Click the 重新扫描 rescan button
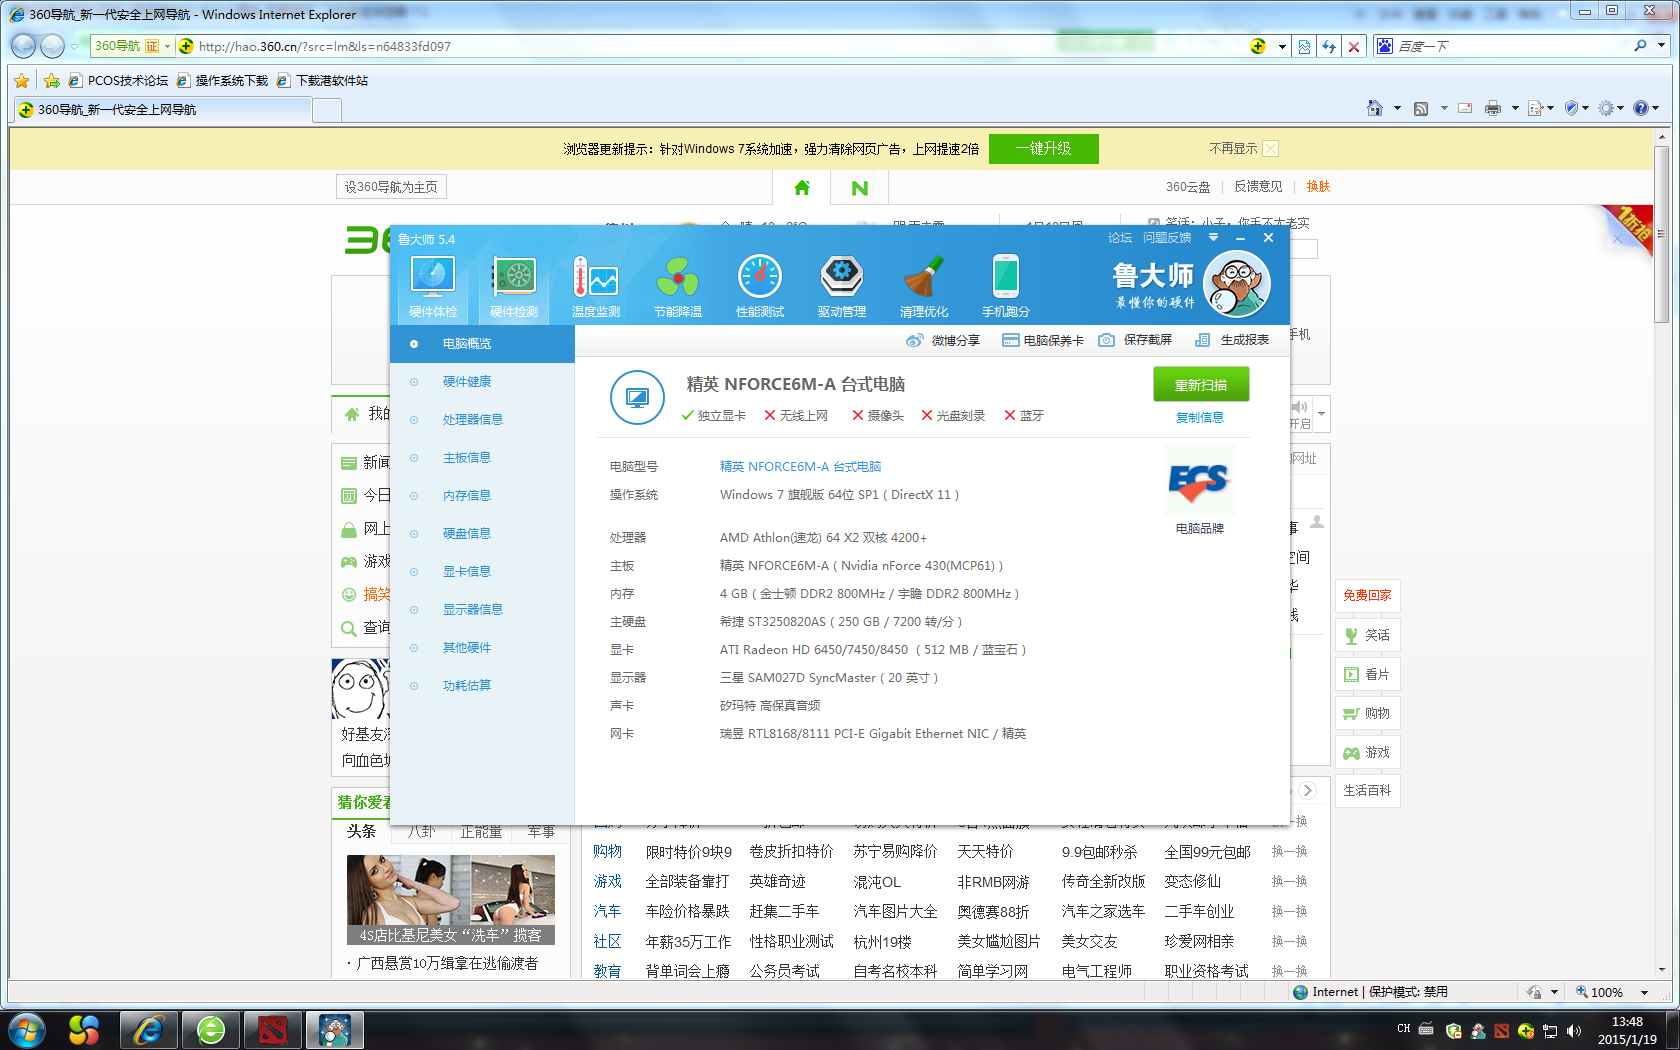 [x=1200, y=385]
